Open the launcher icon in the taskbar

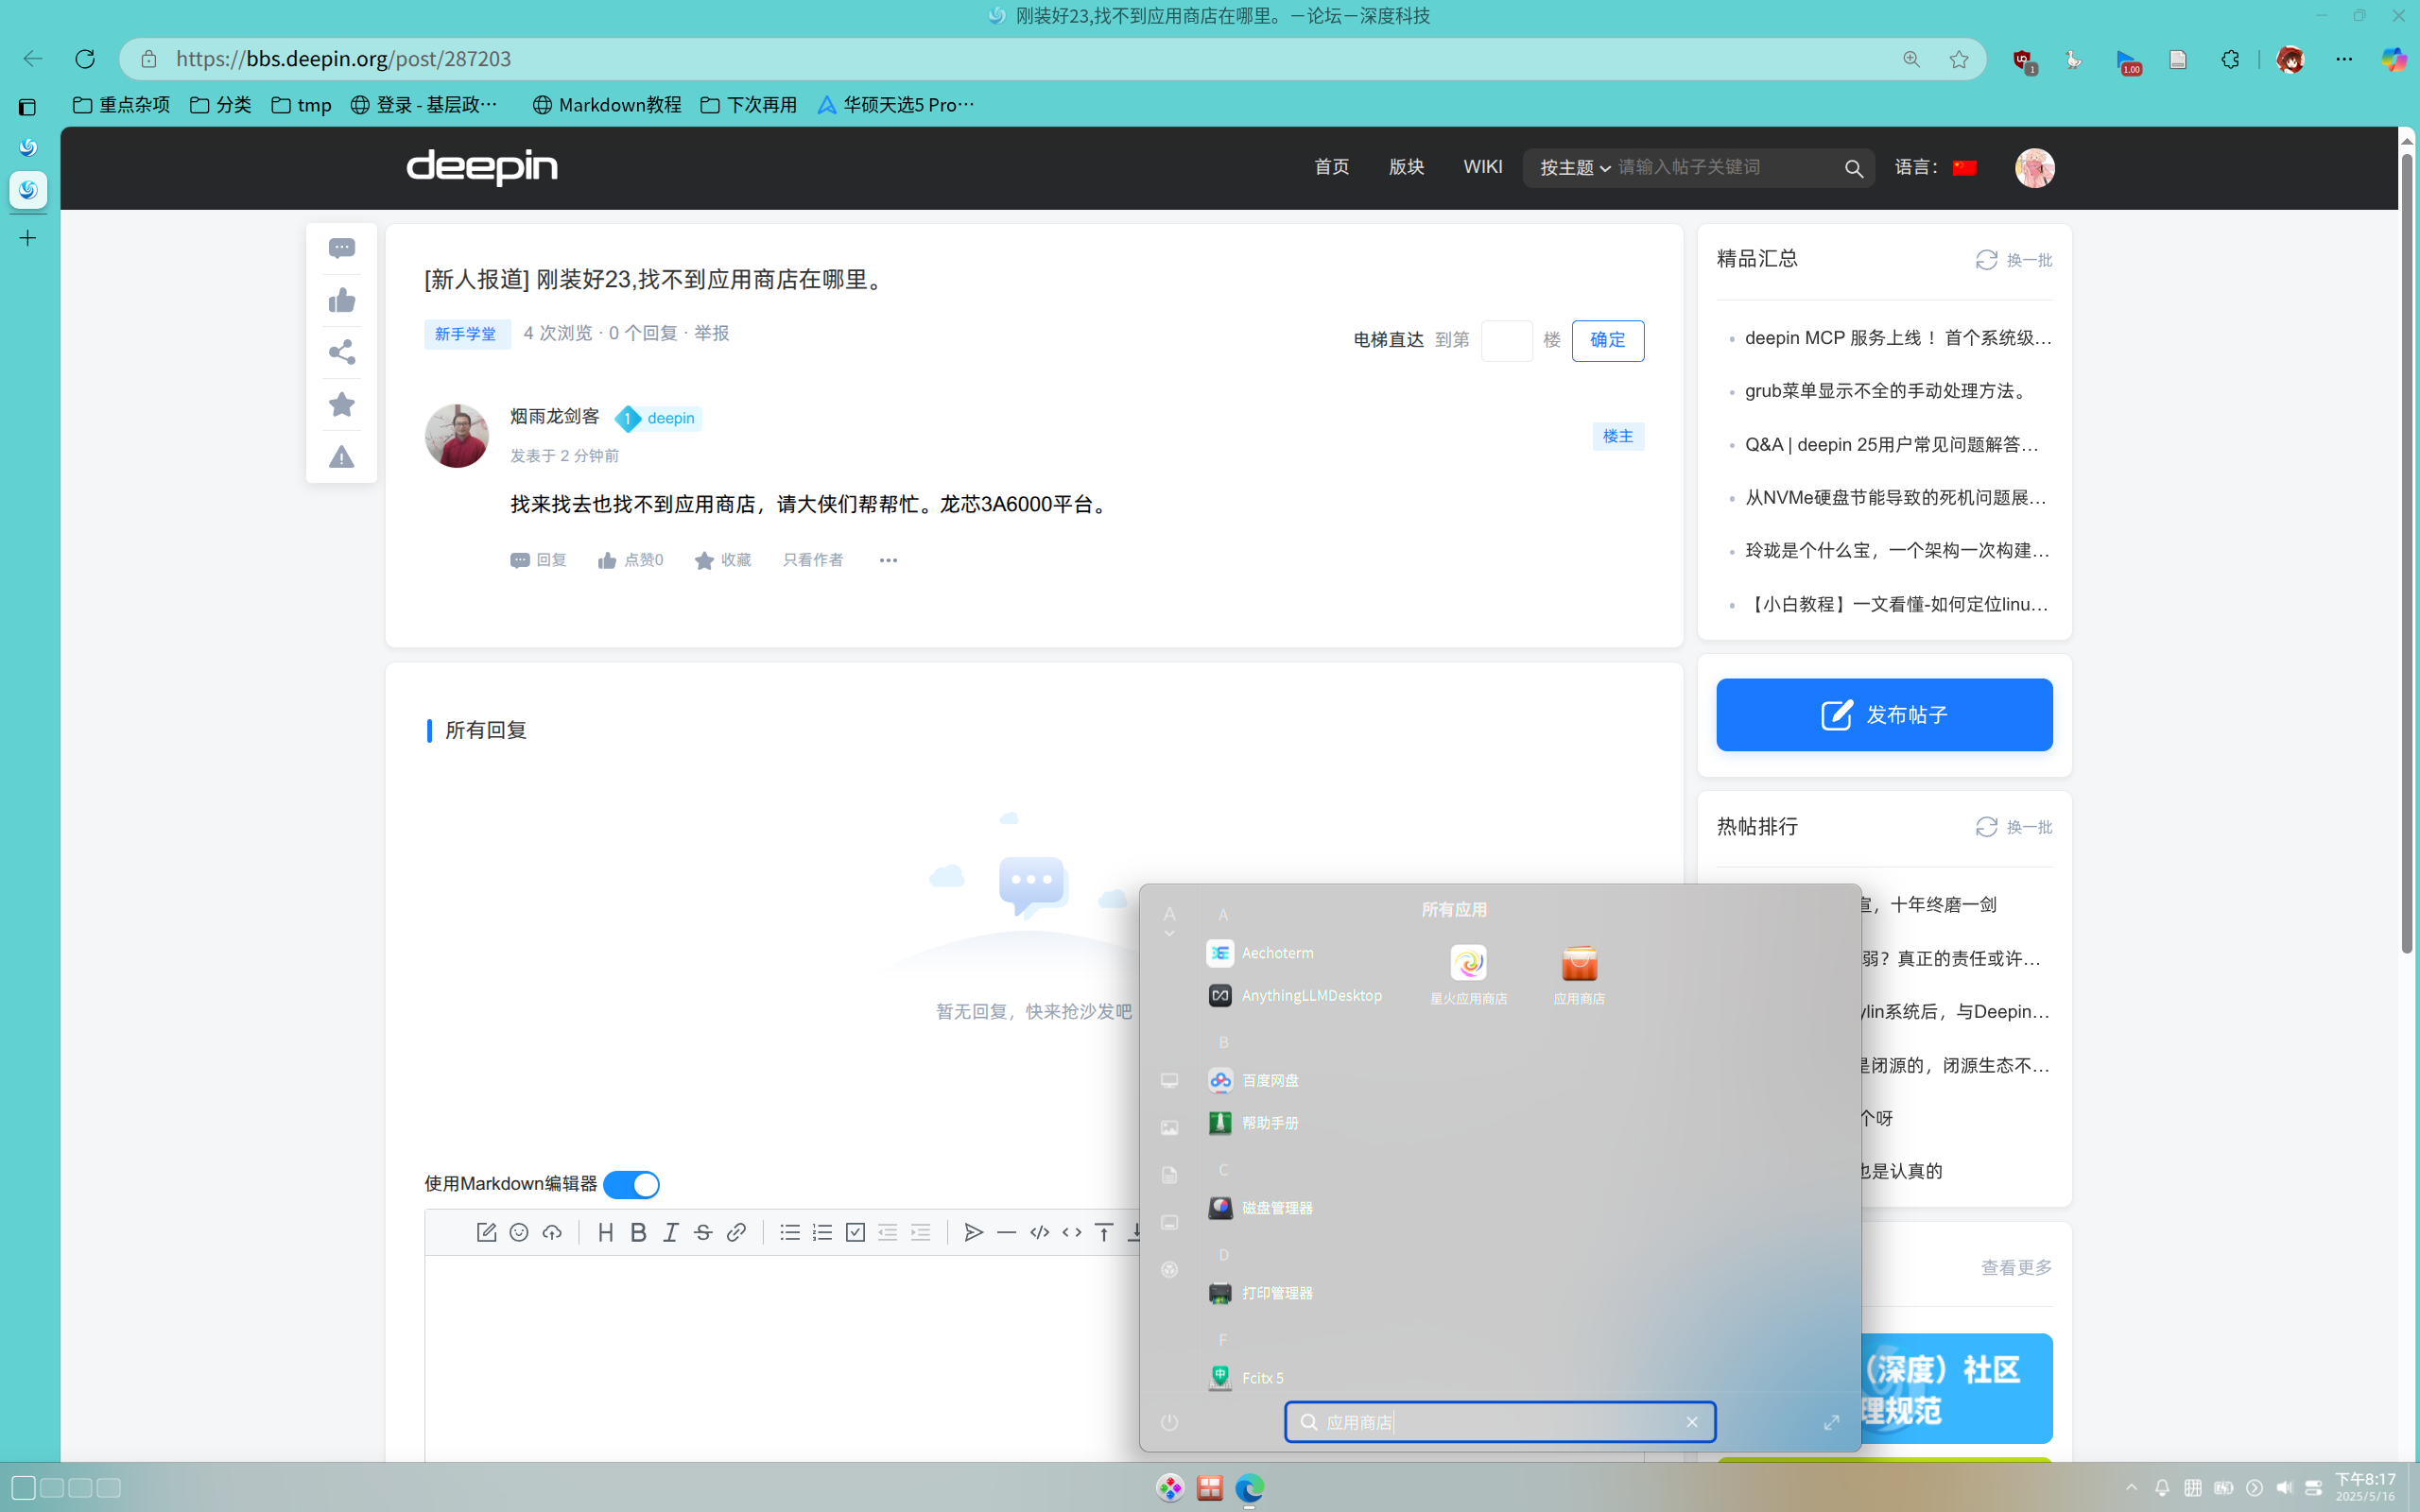[x=1170, y=1488]
